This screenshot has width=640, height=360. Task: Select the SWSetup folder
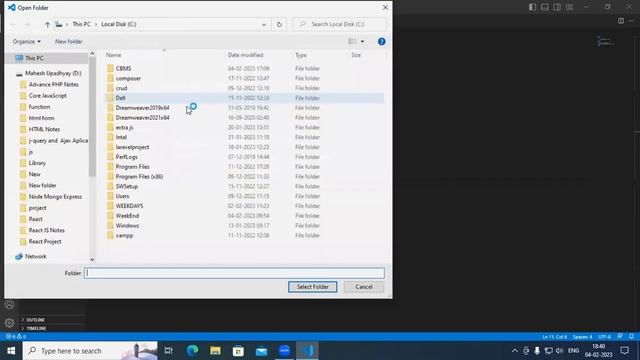click(127, 186)
